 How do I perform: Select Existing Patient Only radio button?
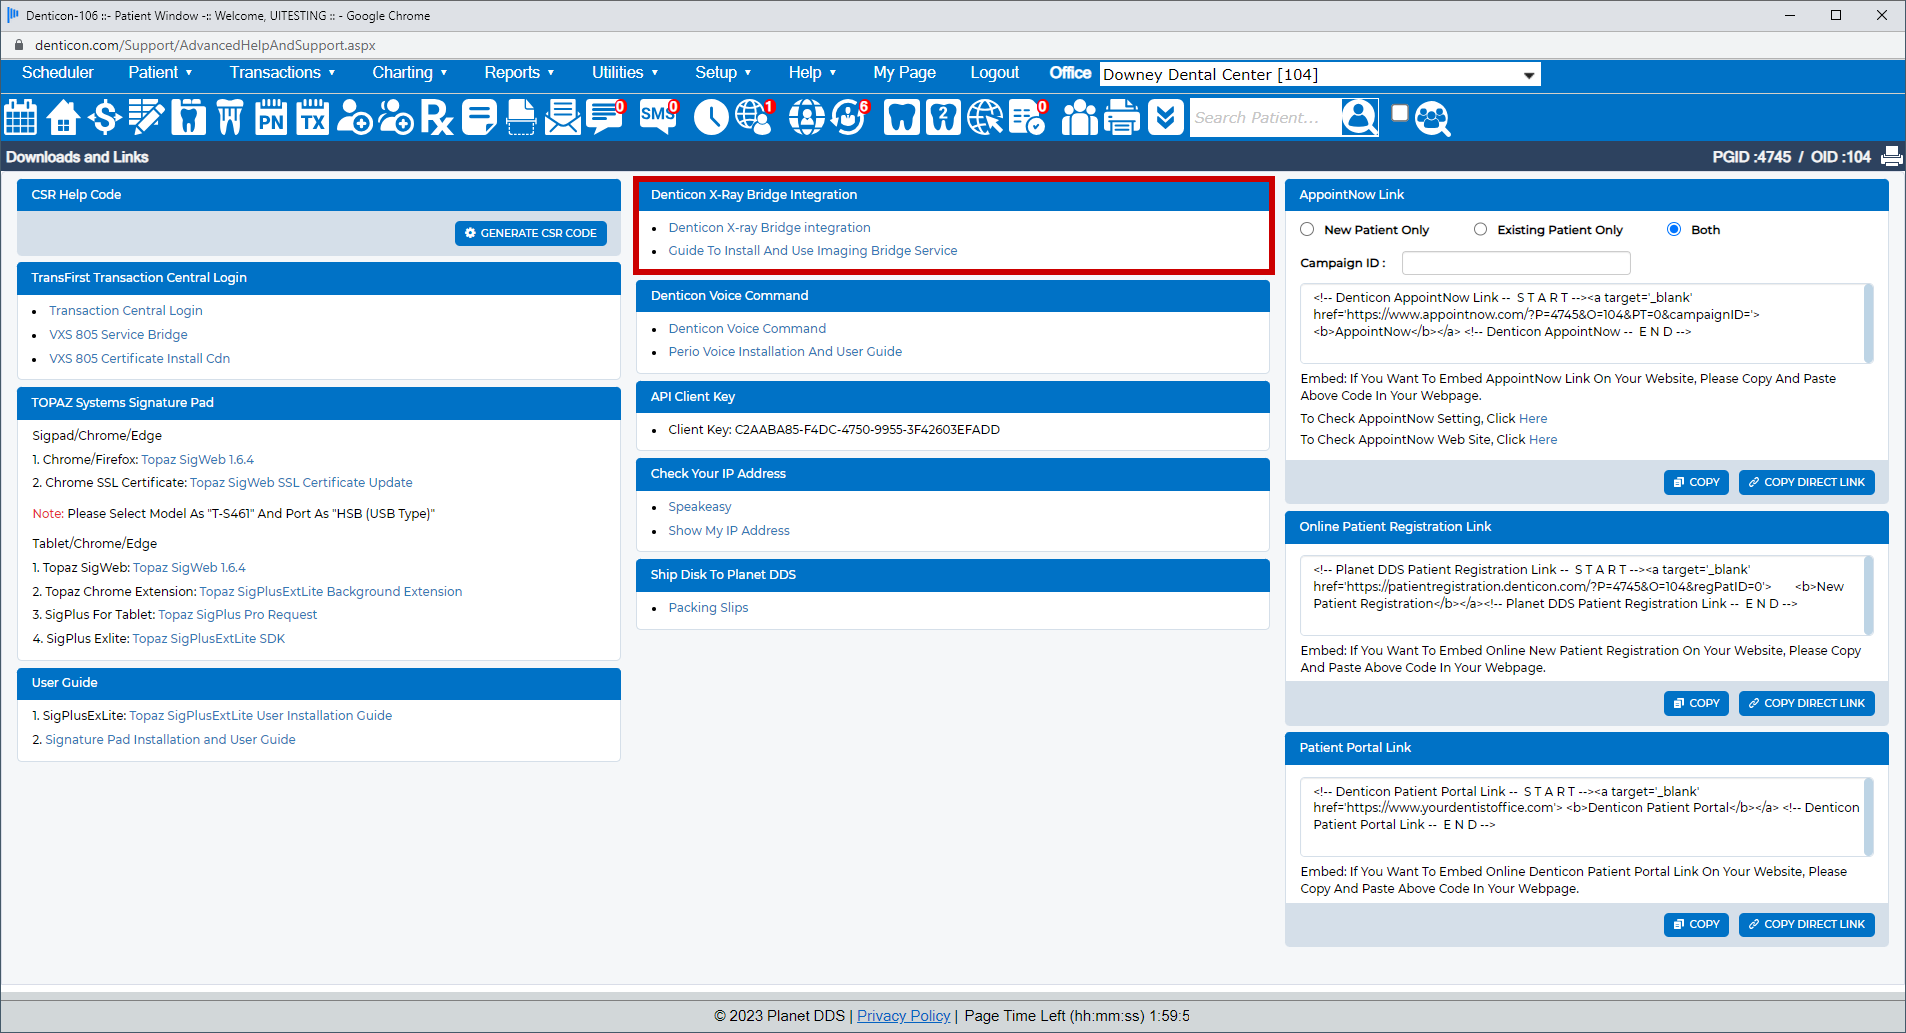1480,229
